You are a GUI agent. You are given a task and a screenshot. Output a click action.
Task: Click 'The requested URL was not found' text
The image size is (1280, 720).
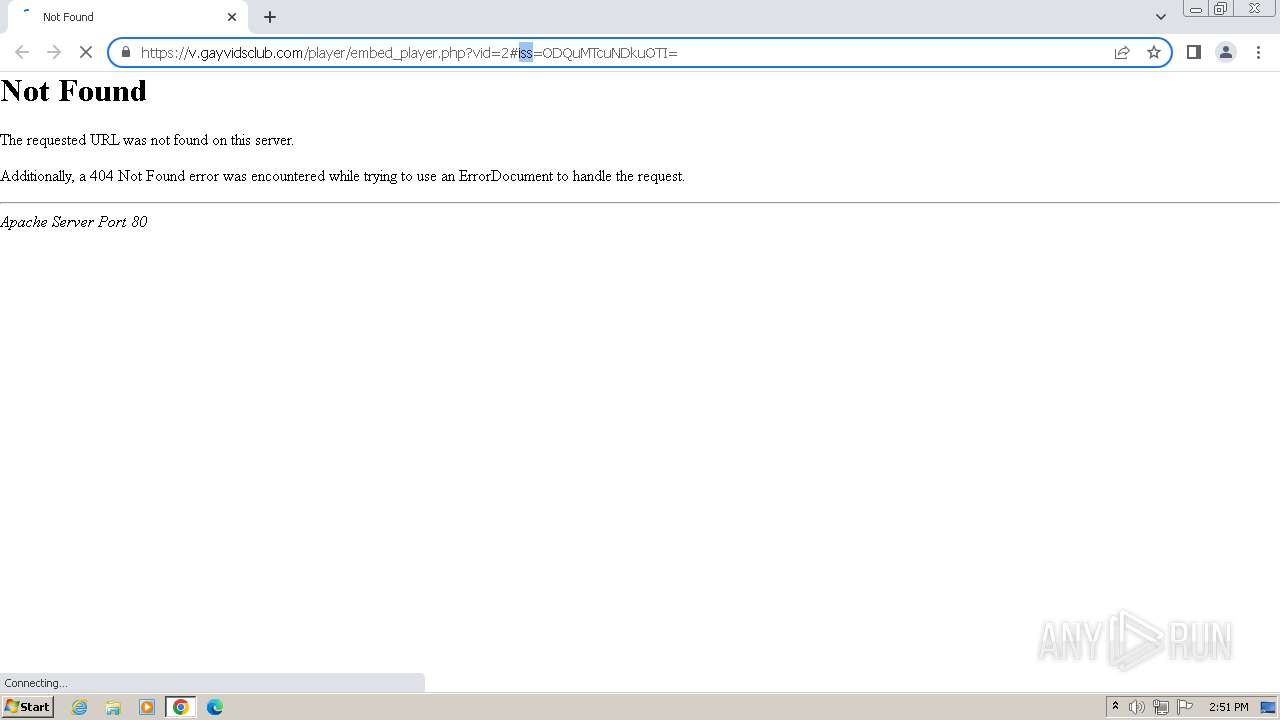147,140
